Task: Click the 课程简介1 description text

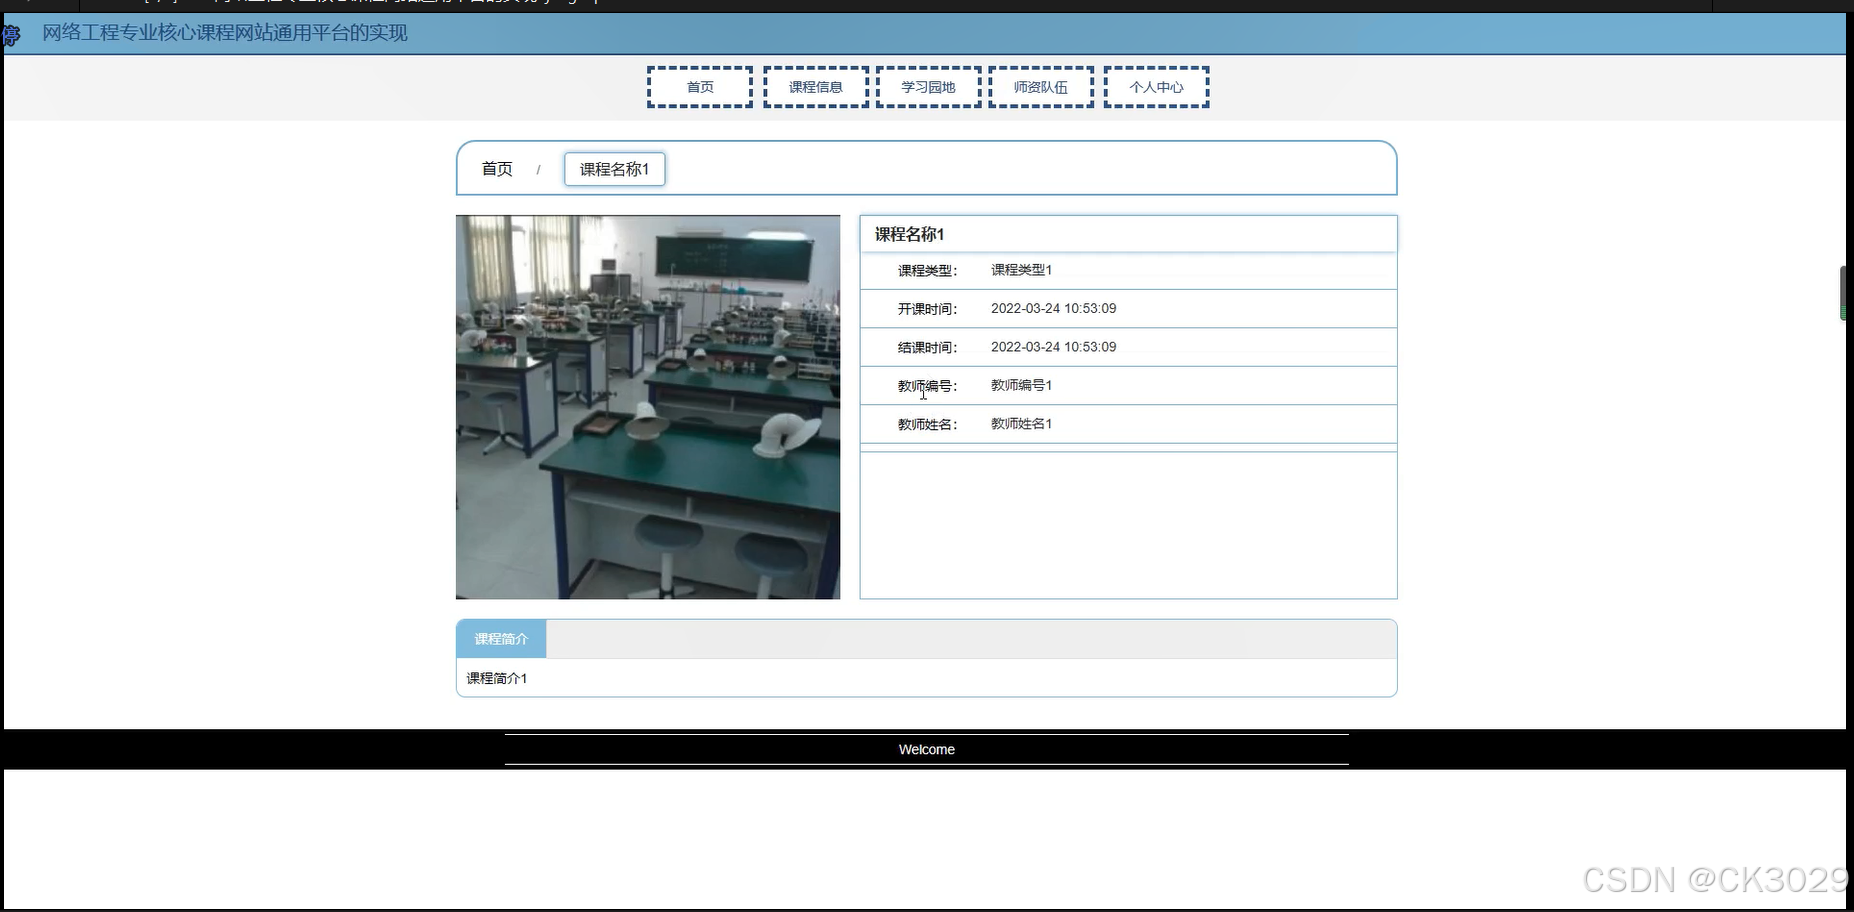Action: (496, 678)
